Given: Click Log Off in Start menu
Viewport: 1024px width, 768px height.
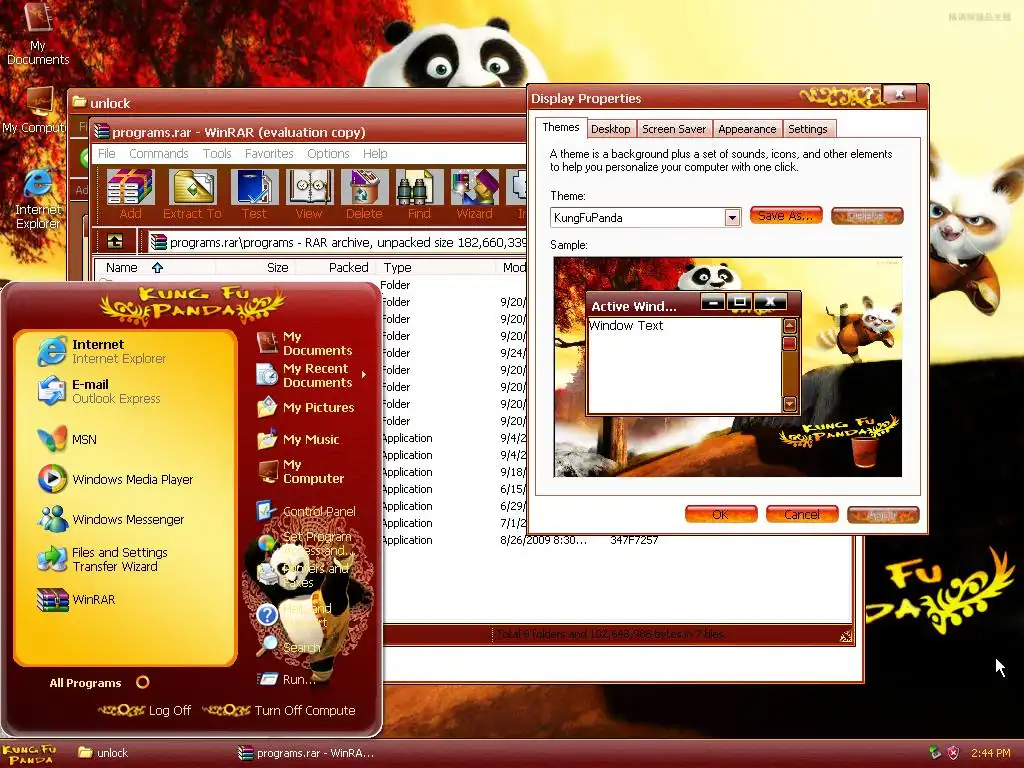Looking at the screenshot, I should pyautogui.click(x=145, y=710).
